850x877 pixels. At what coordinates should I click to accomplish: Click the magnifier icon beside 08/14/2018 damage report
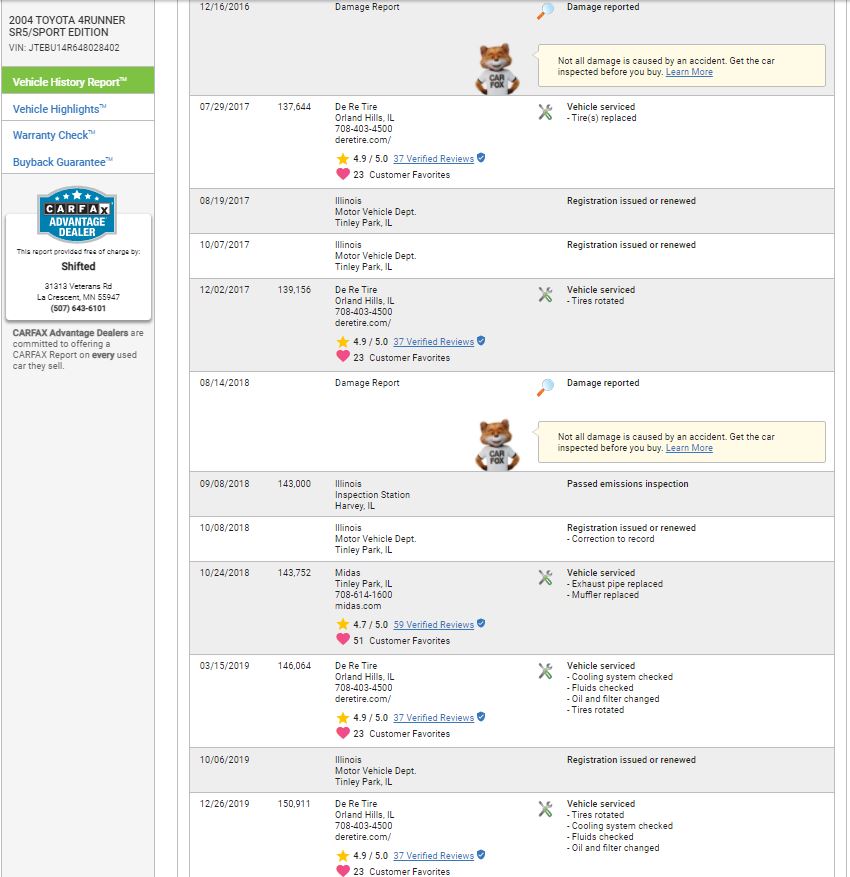[x=545, y=387]
